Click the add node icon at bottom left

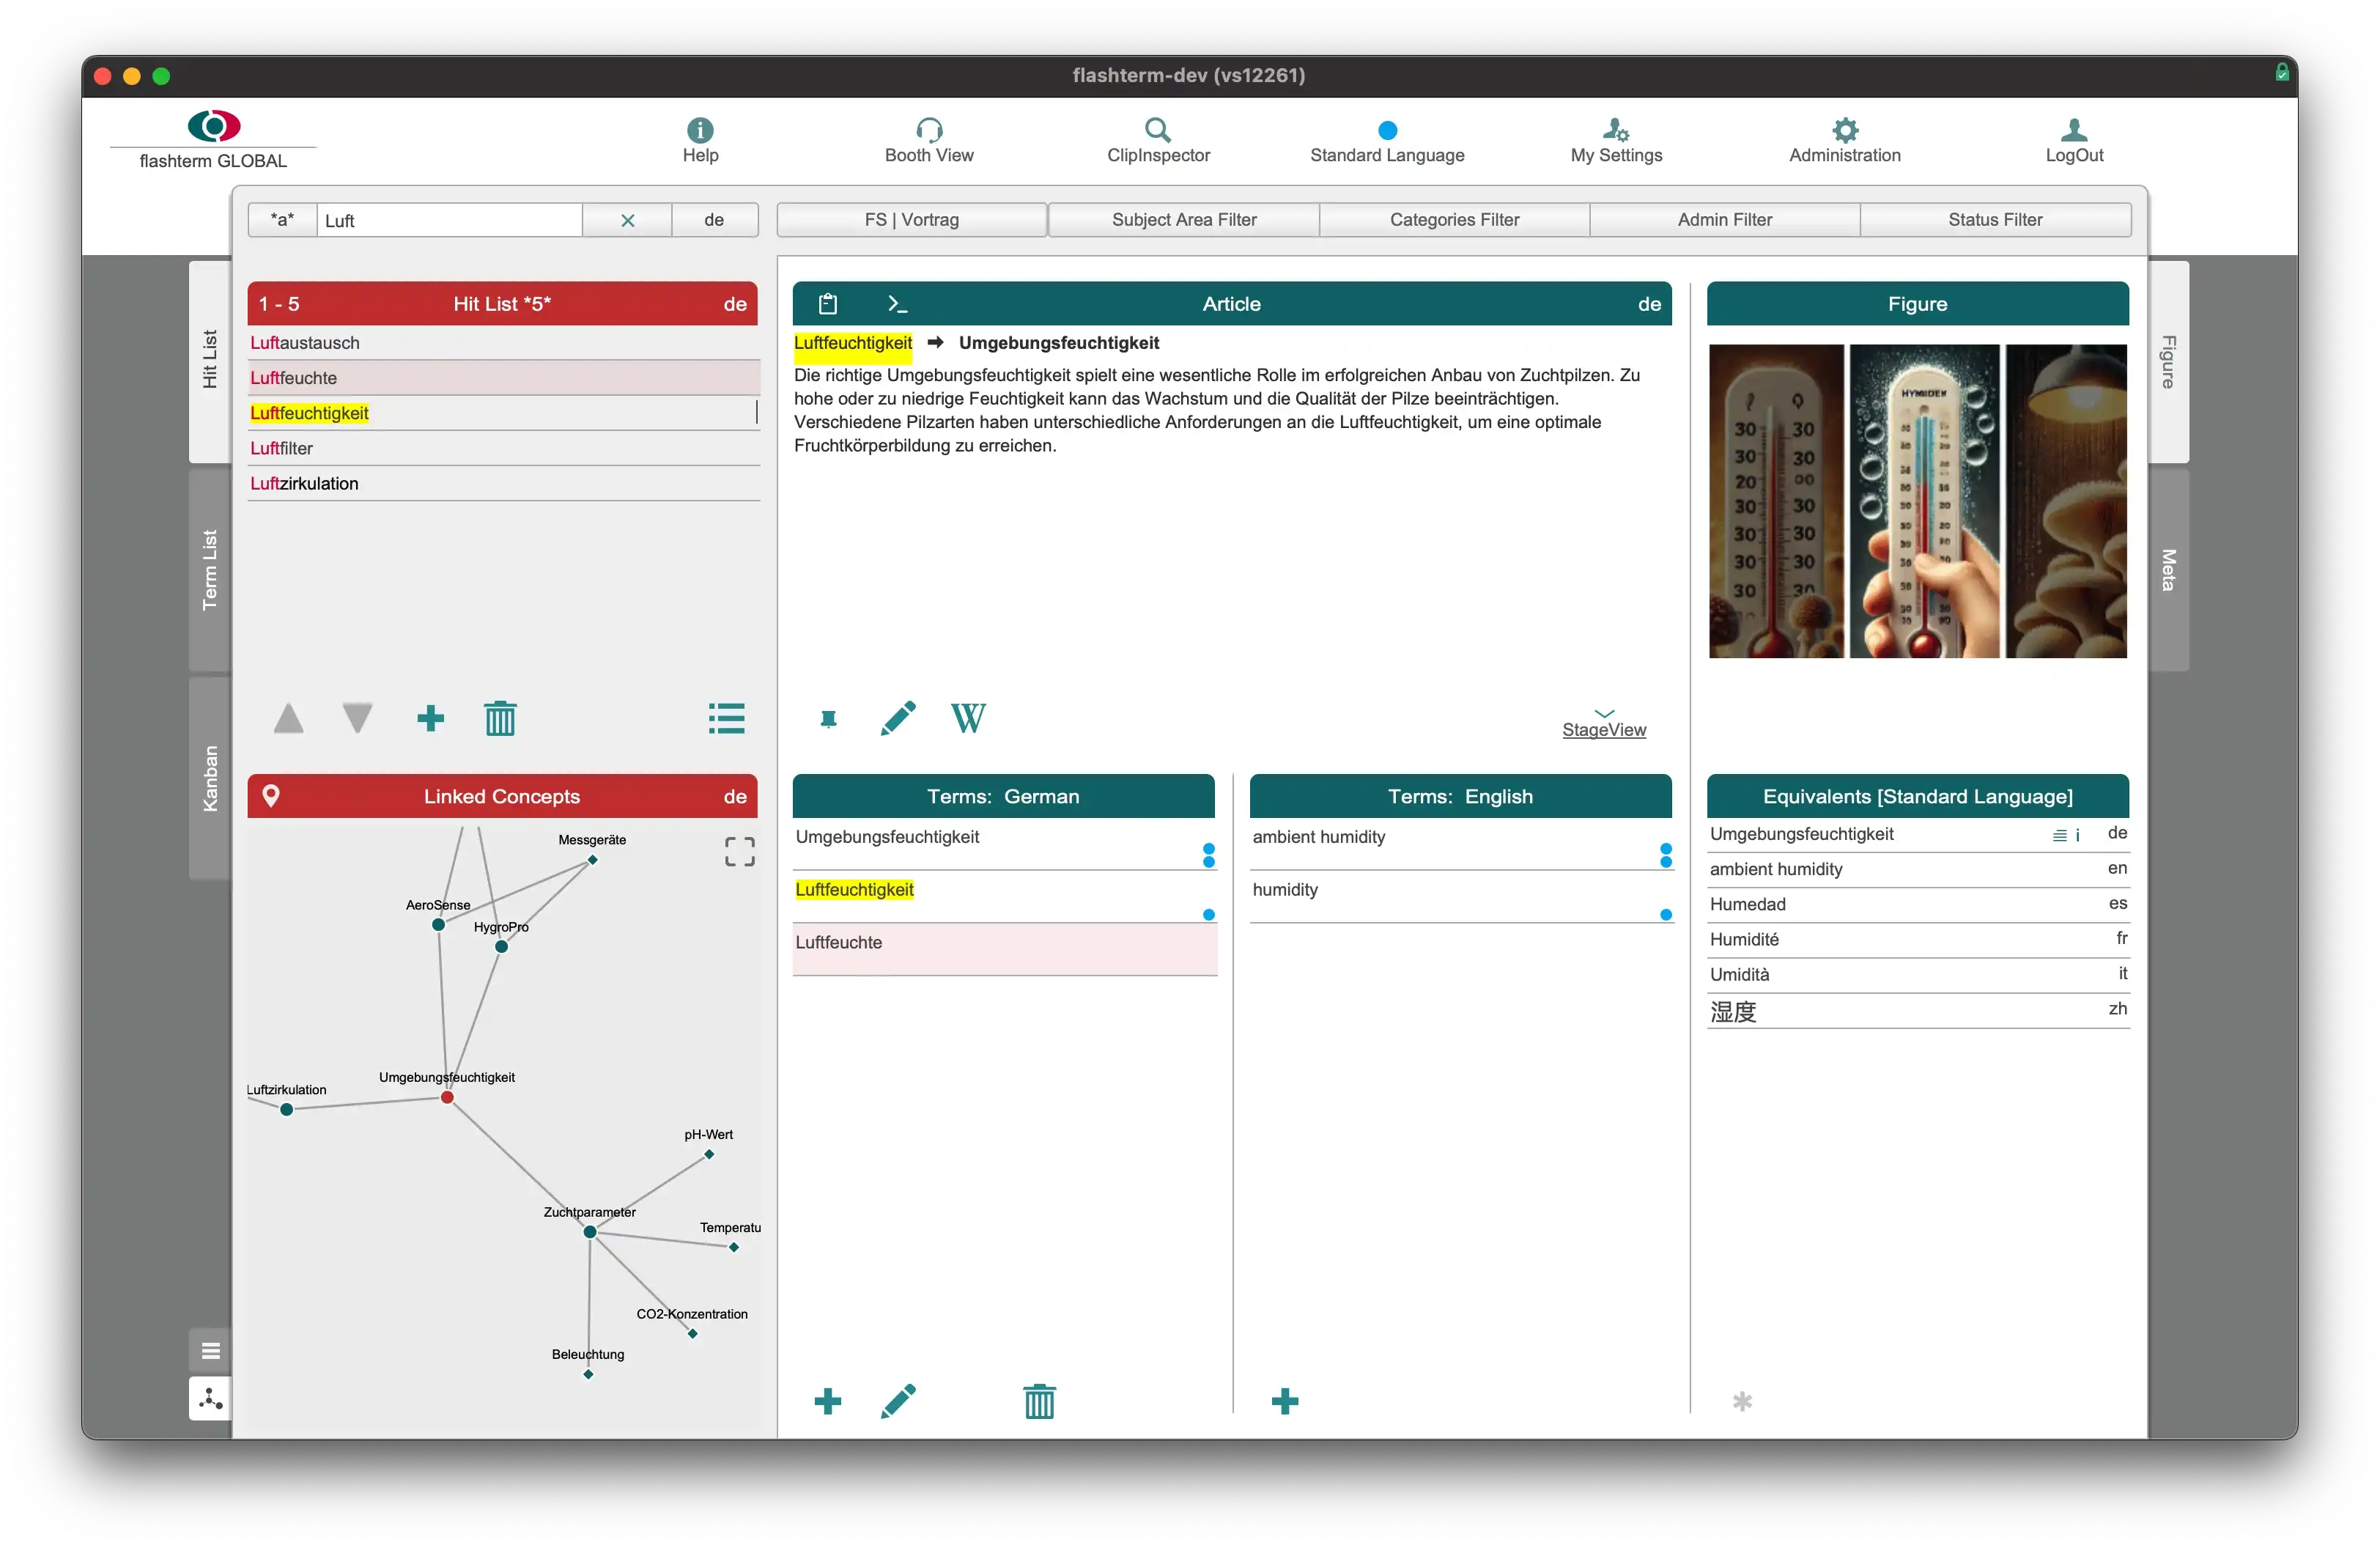click(x=210, y=1398)
